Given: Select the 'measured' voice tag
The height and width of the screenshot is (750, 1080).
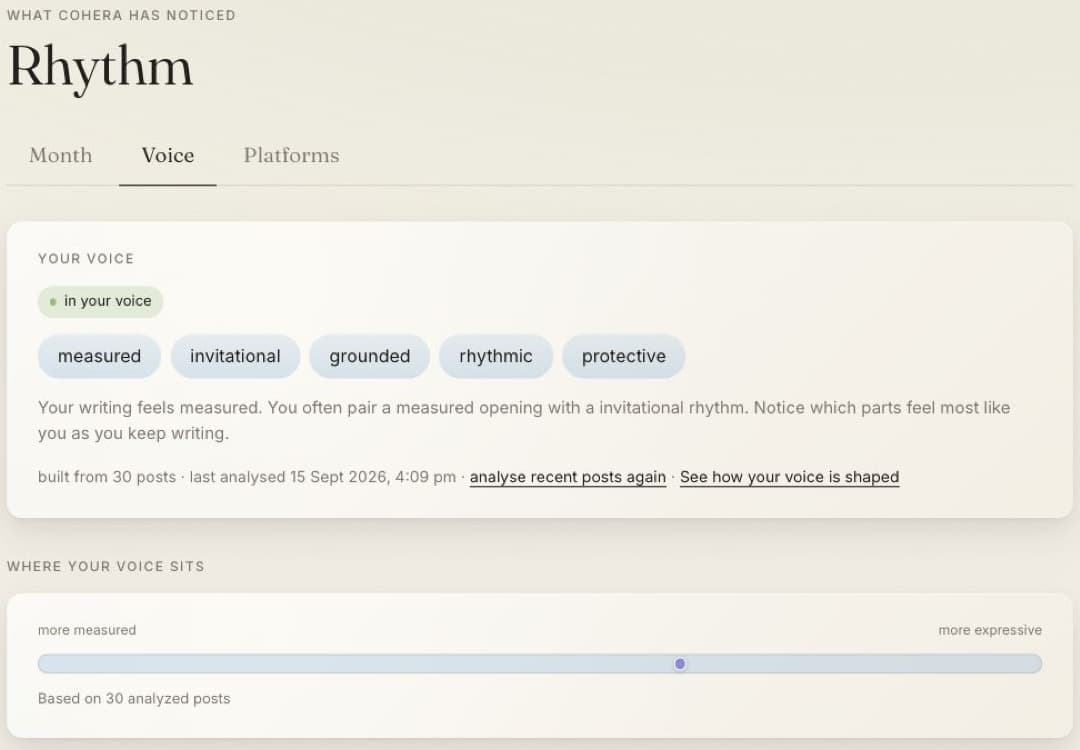Looking at the screenshot, I should (99, 356).
